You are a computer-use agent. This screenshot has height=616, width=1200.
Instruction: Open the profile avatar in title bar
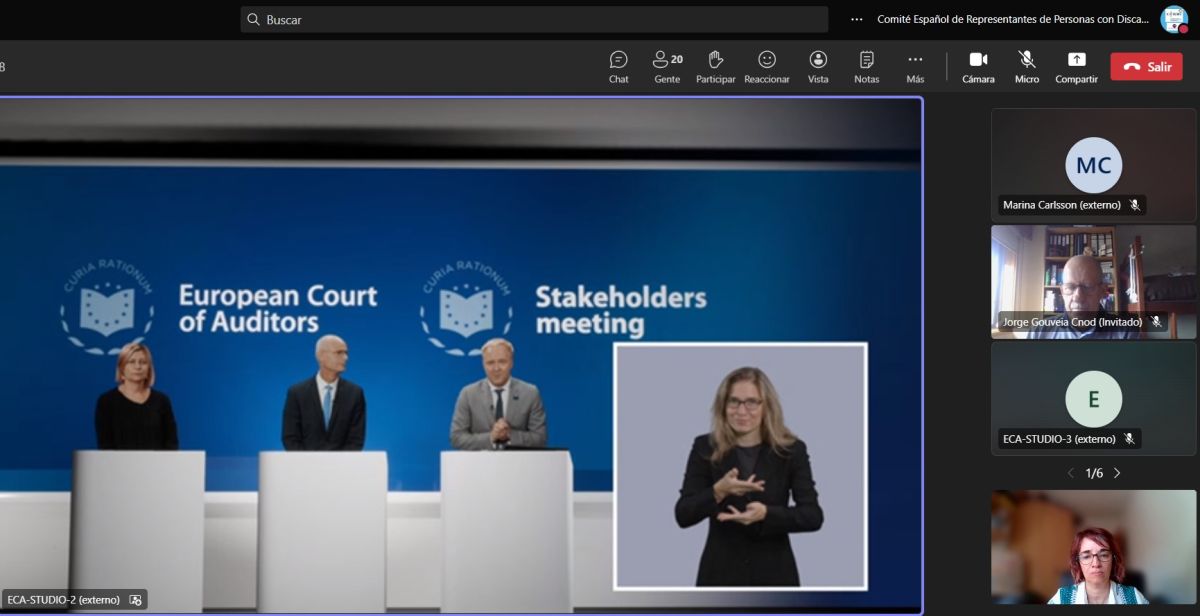click(x=1173, y=19)
